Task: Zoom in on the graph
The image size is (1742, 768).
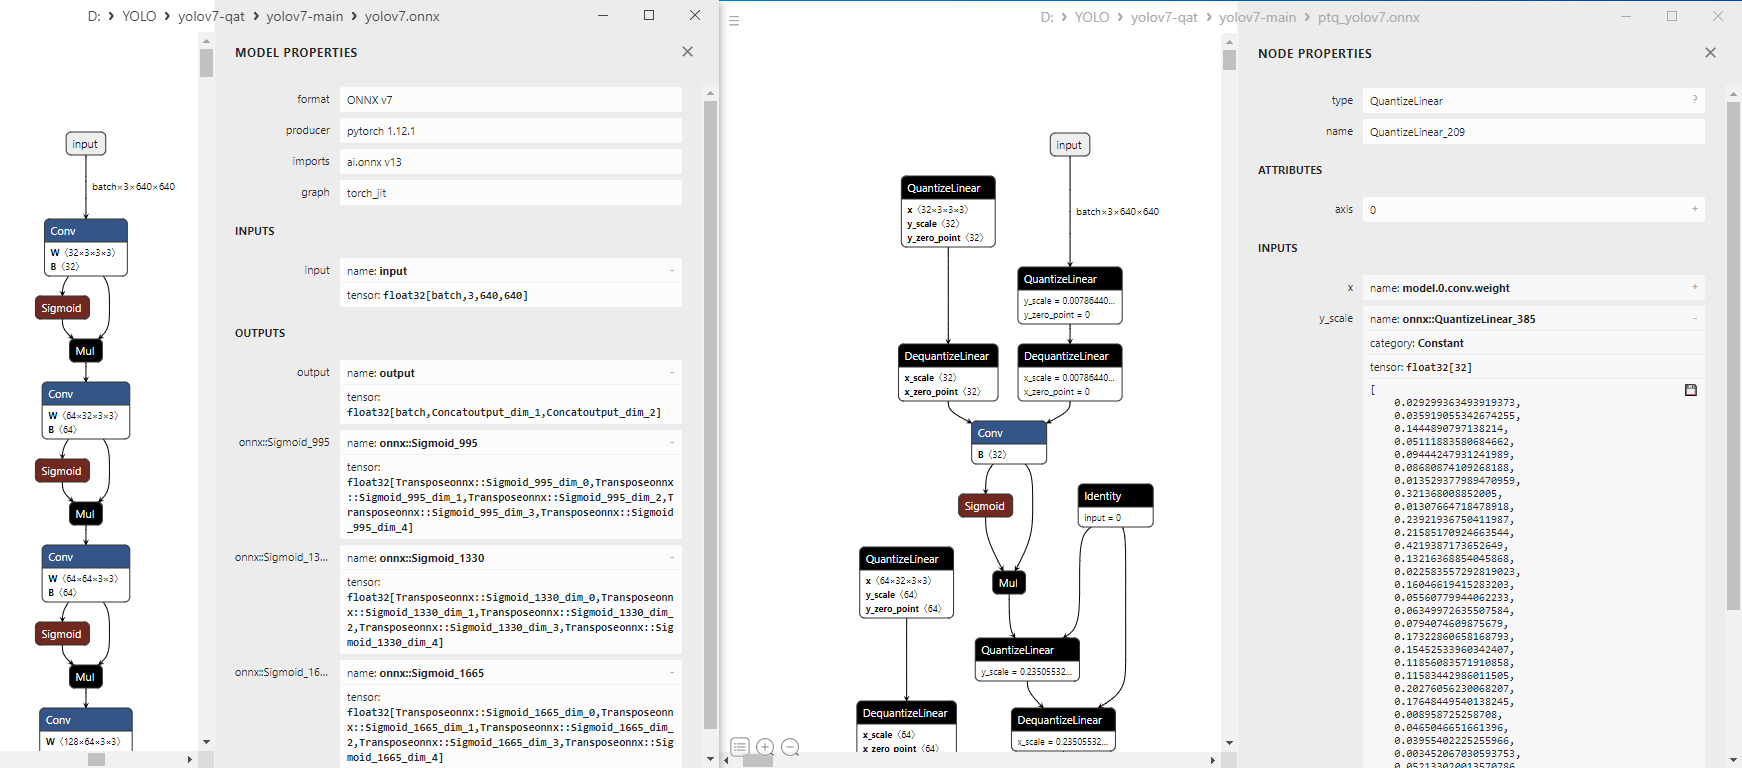Action: coord(765,747)
